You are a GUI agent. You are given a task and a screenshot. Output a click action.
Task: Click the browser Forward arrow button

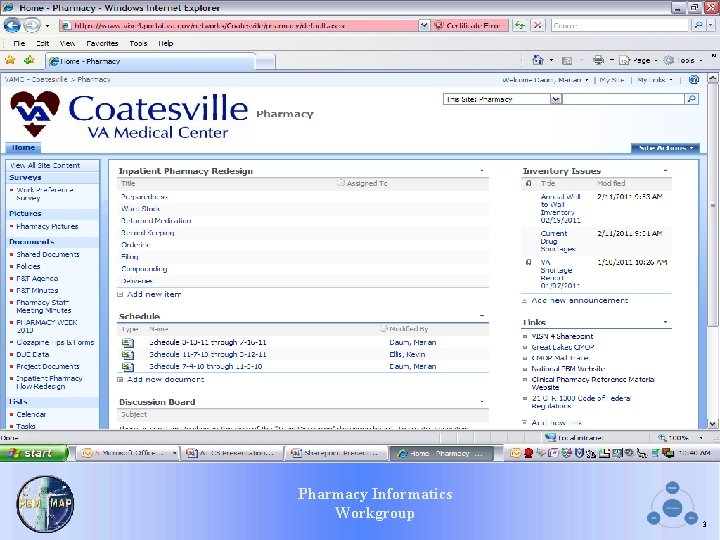[x=32, y=25]
